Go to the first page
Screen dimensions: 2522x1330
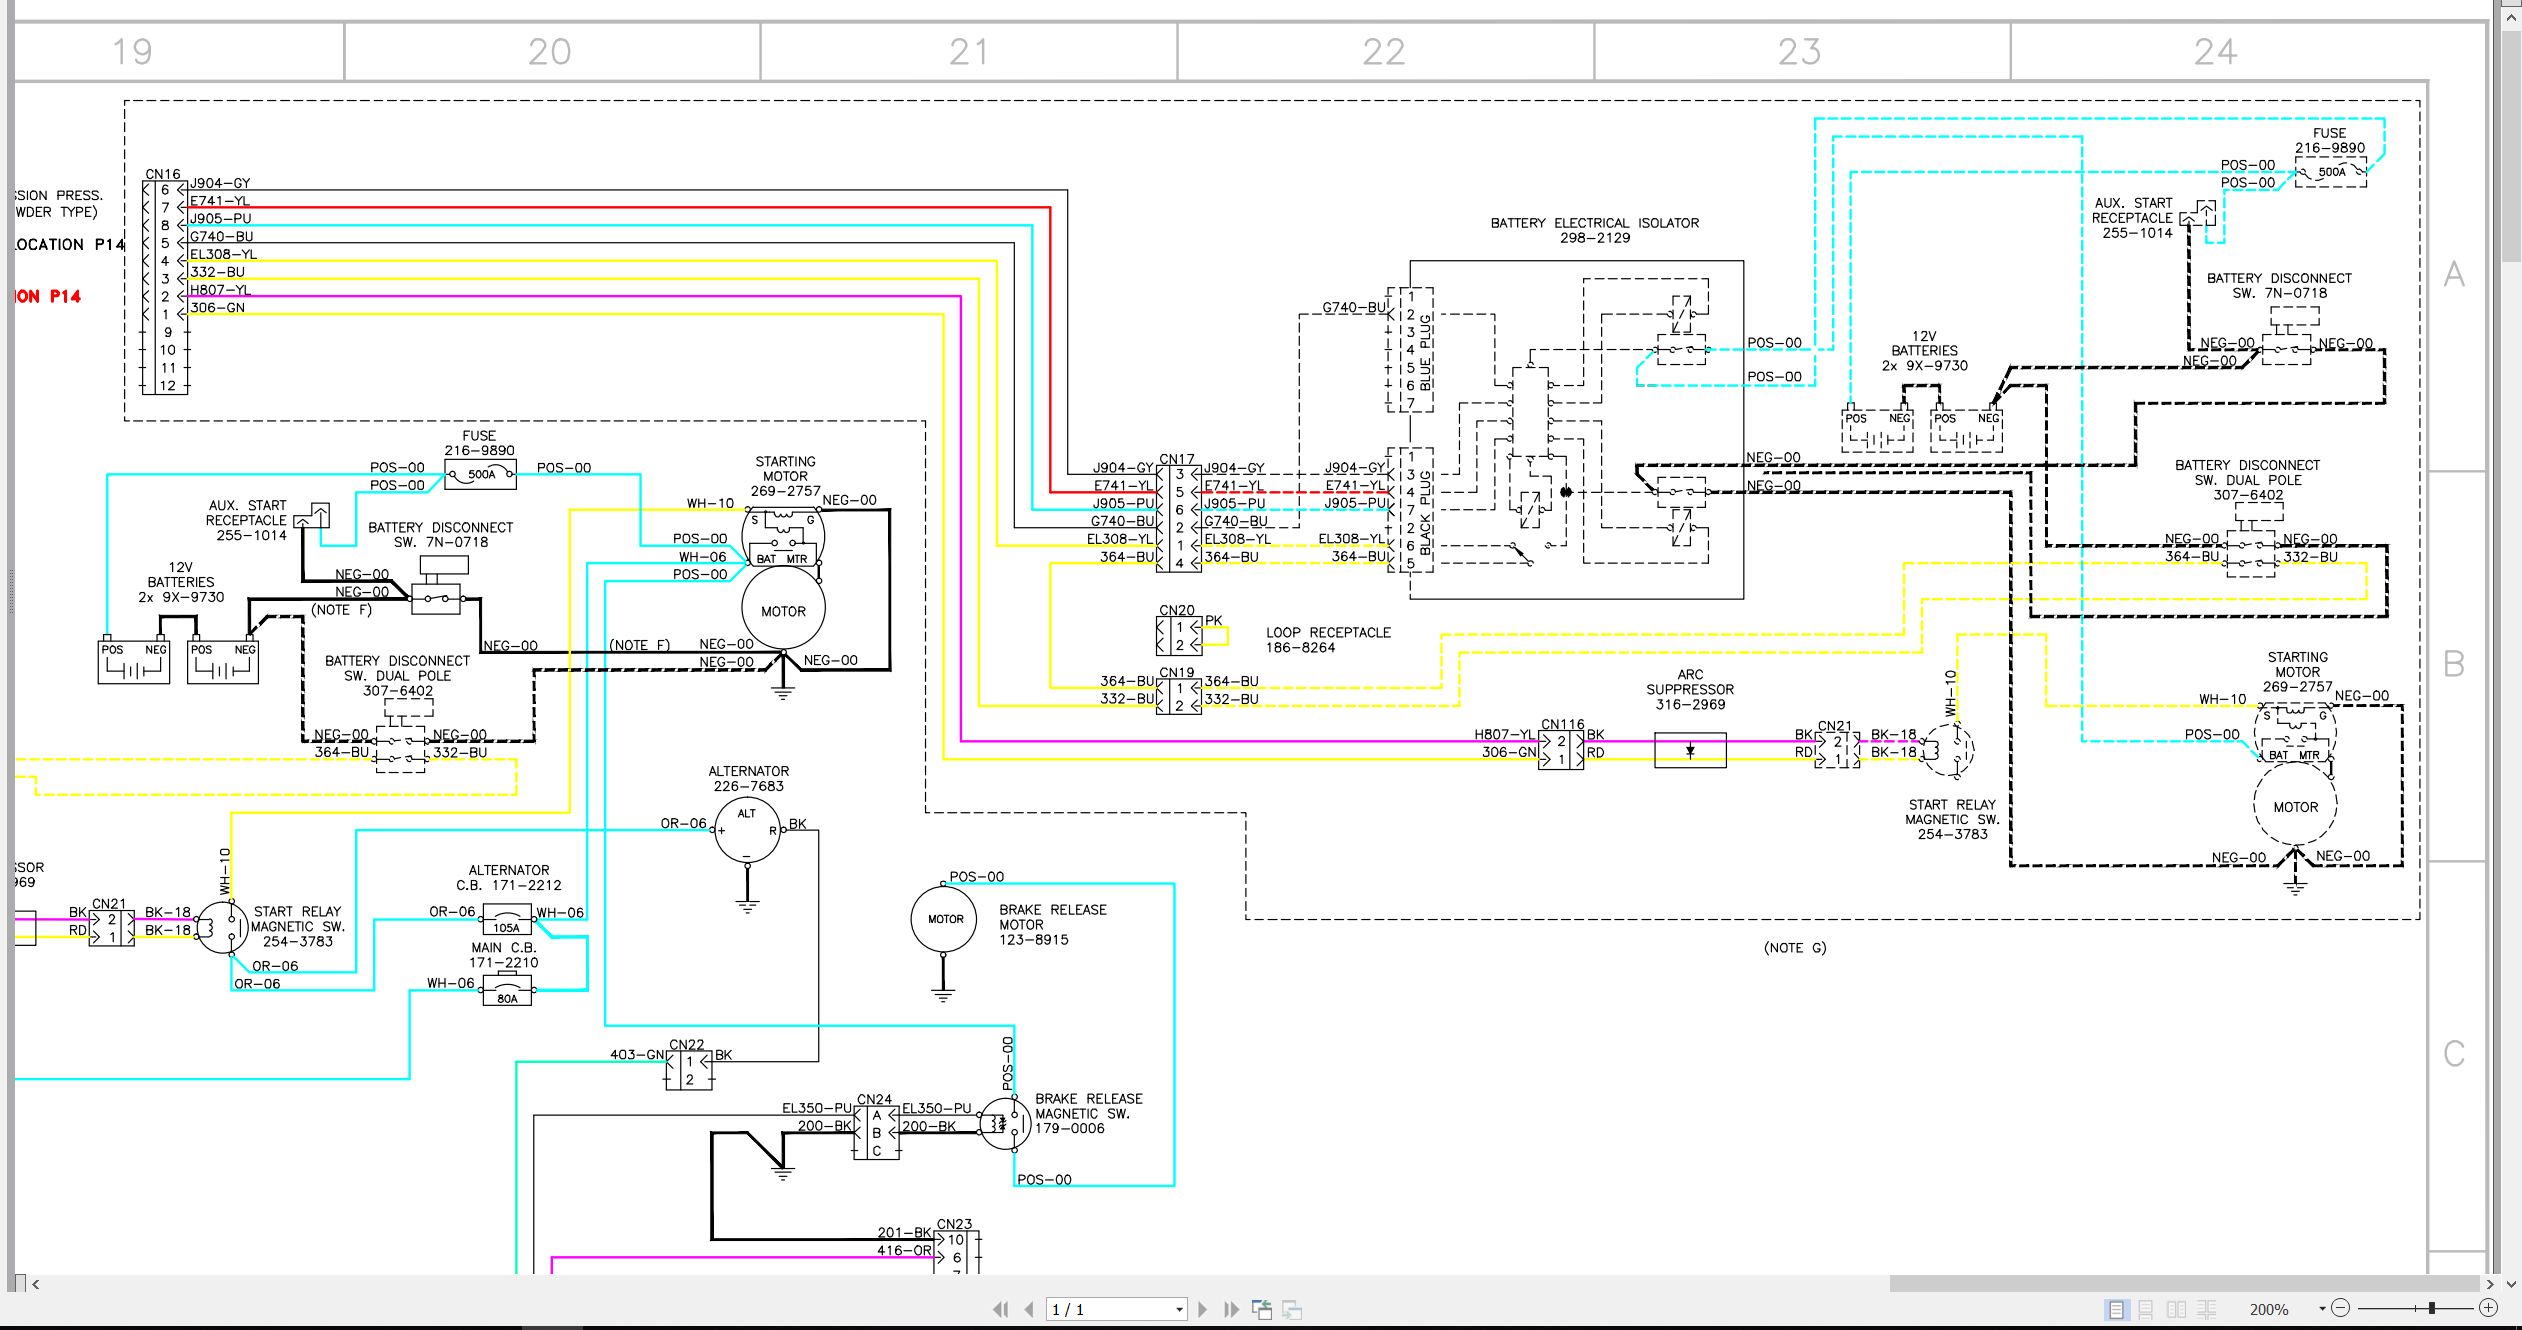(x=1000, y=1309)
